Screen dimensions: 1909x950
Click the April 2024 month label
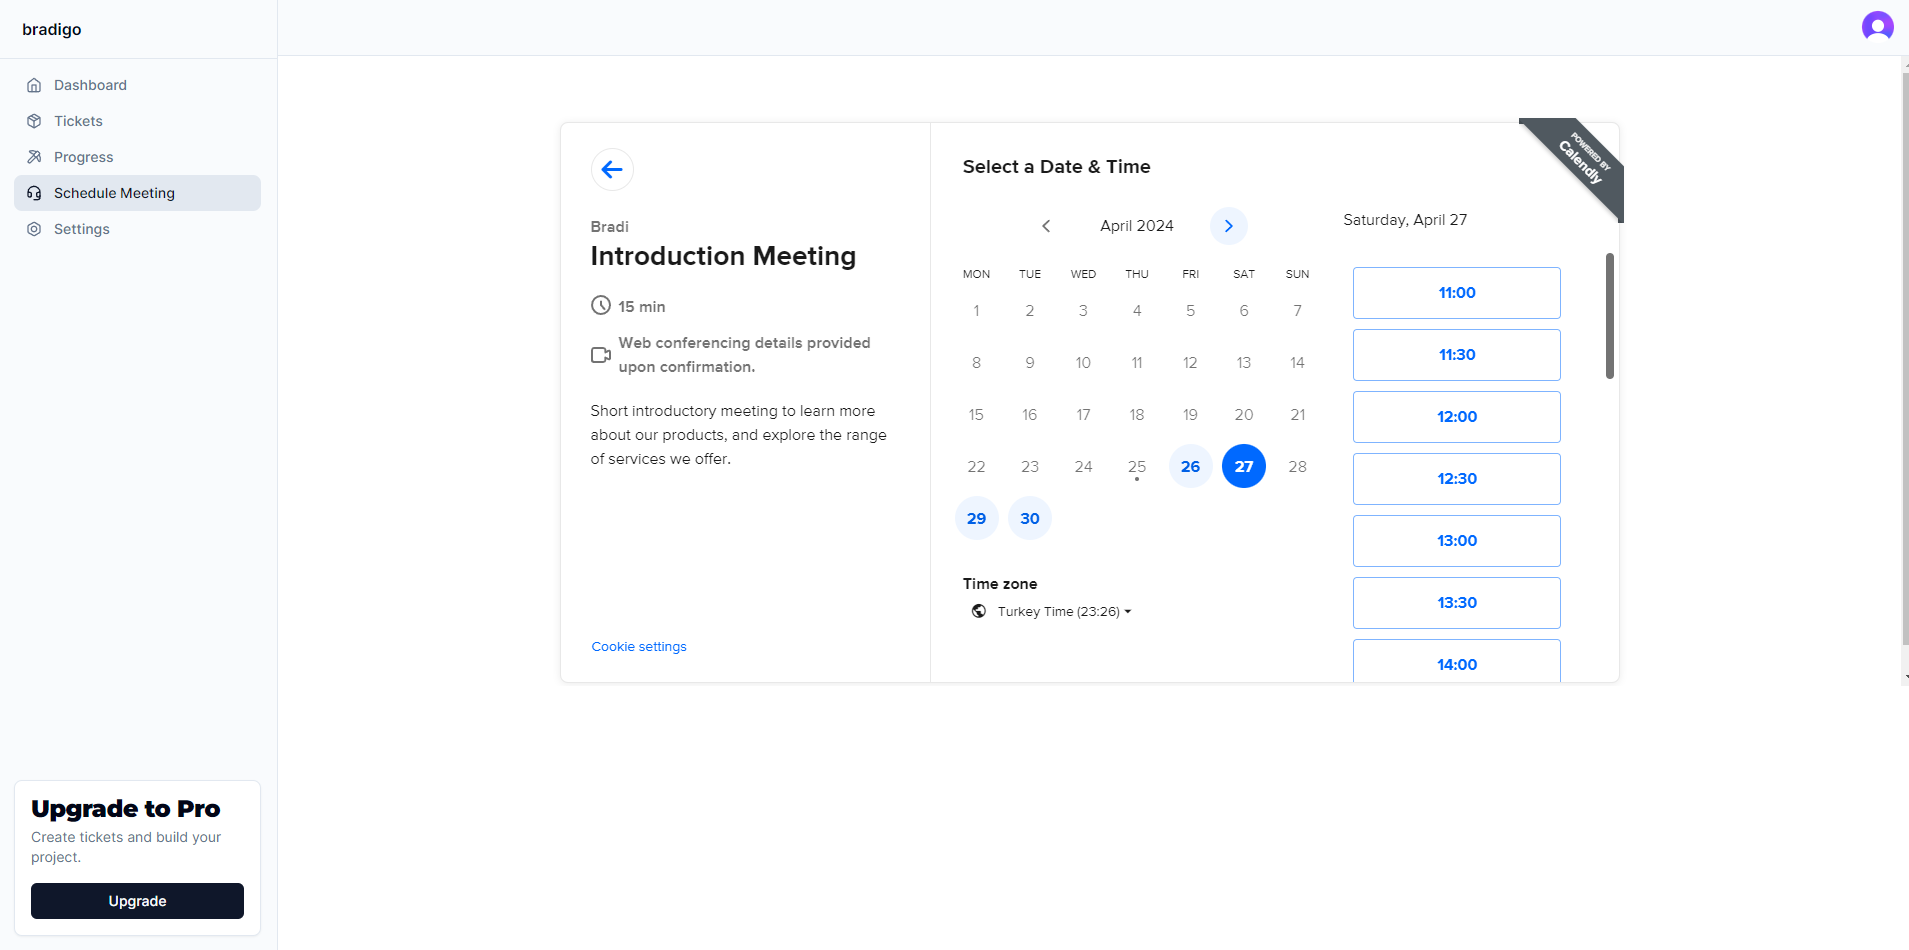pos(1137,226)
